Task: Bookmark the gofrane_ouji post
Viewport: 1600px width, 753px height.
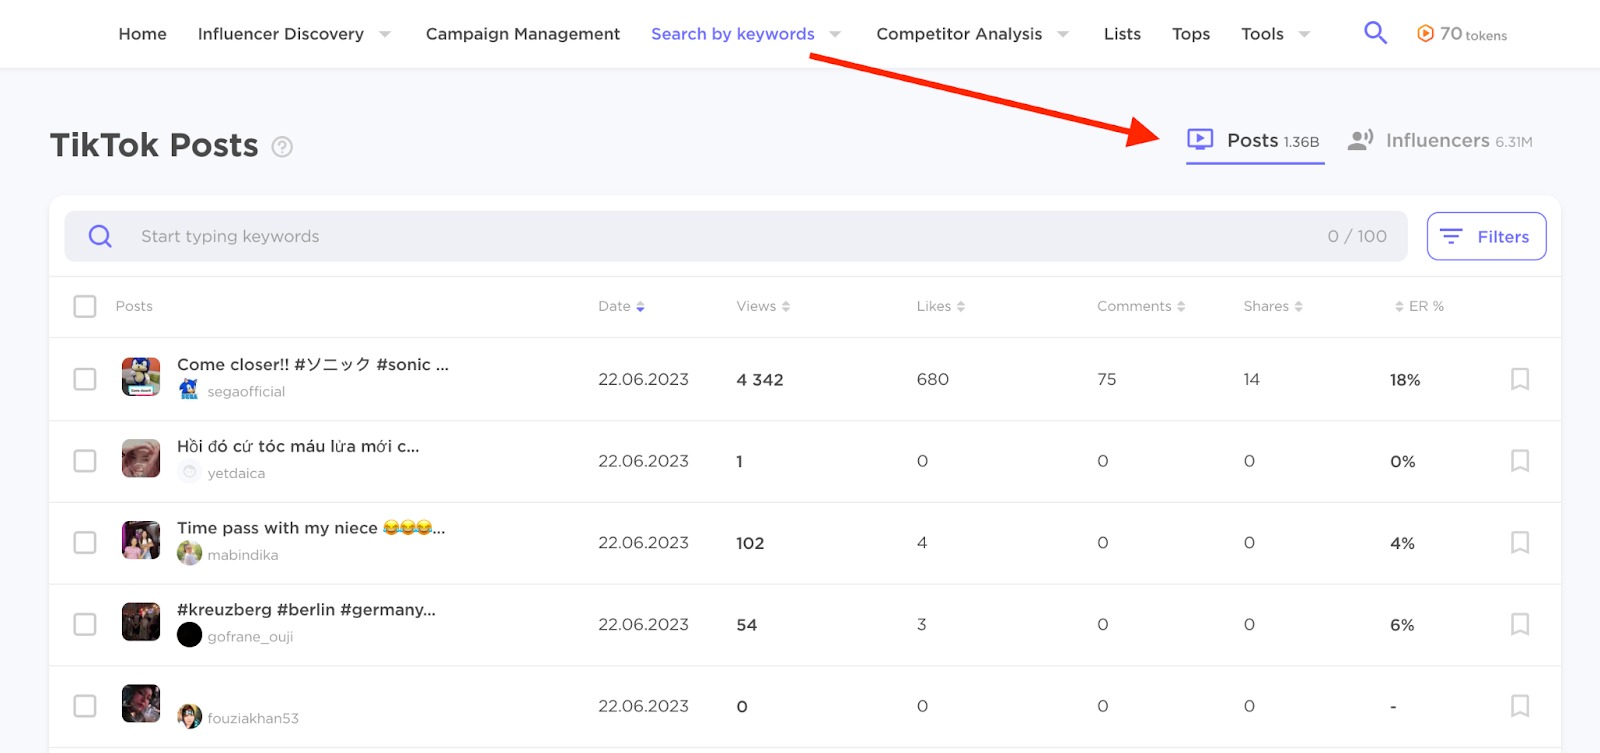Action: click(x=1520, y=625)
